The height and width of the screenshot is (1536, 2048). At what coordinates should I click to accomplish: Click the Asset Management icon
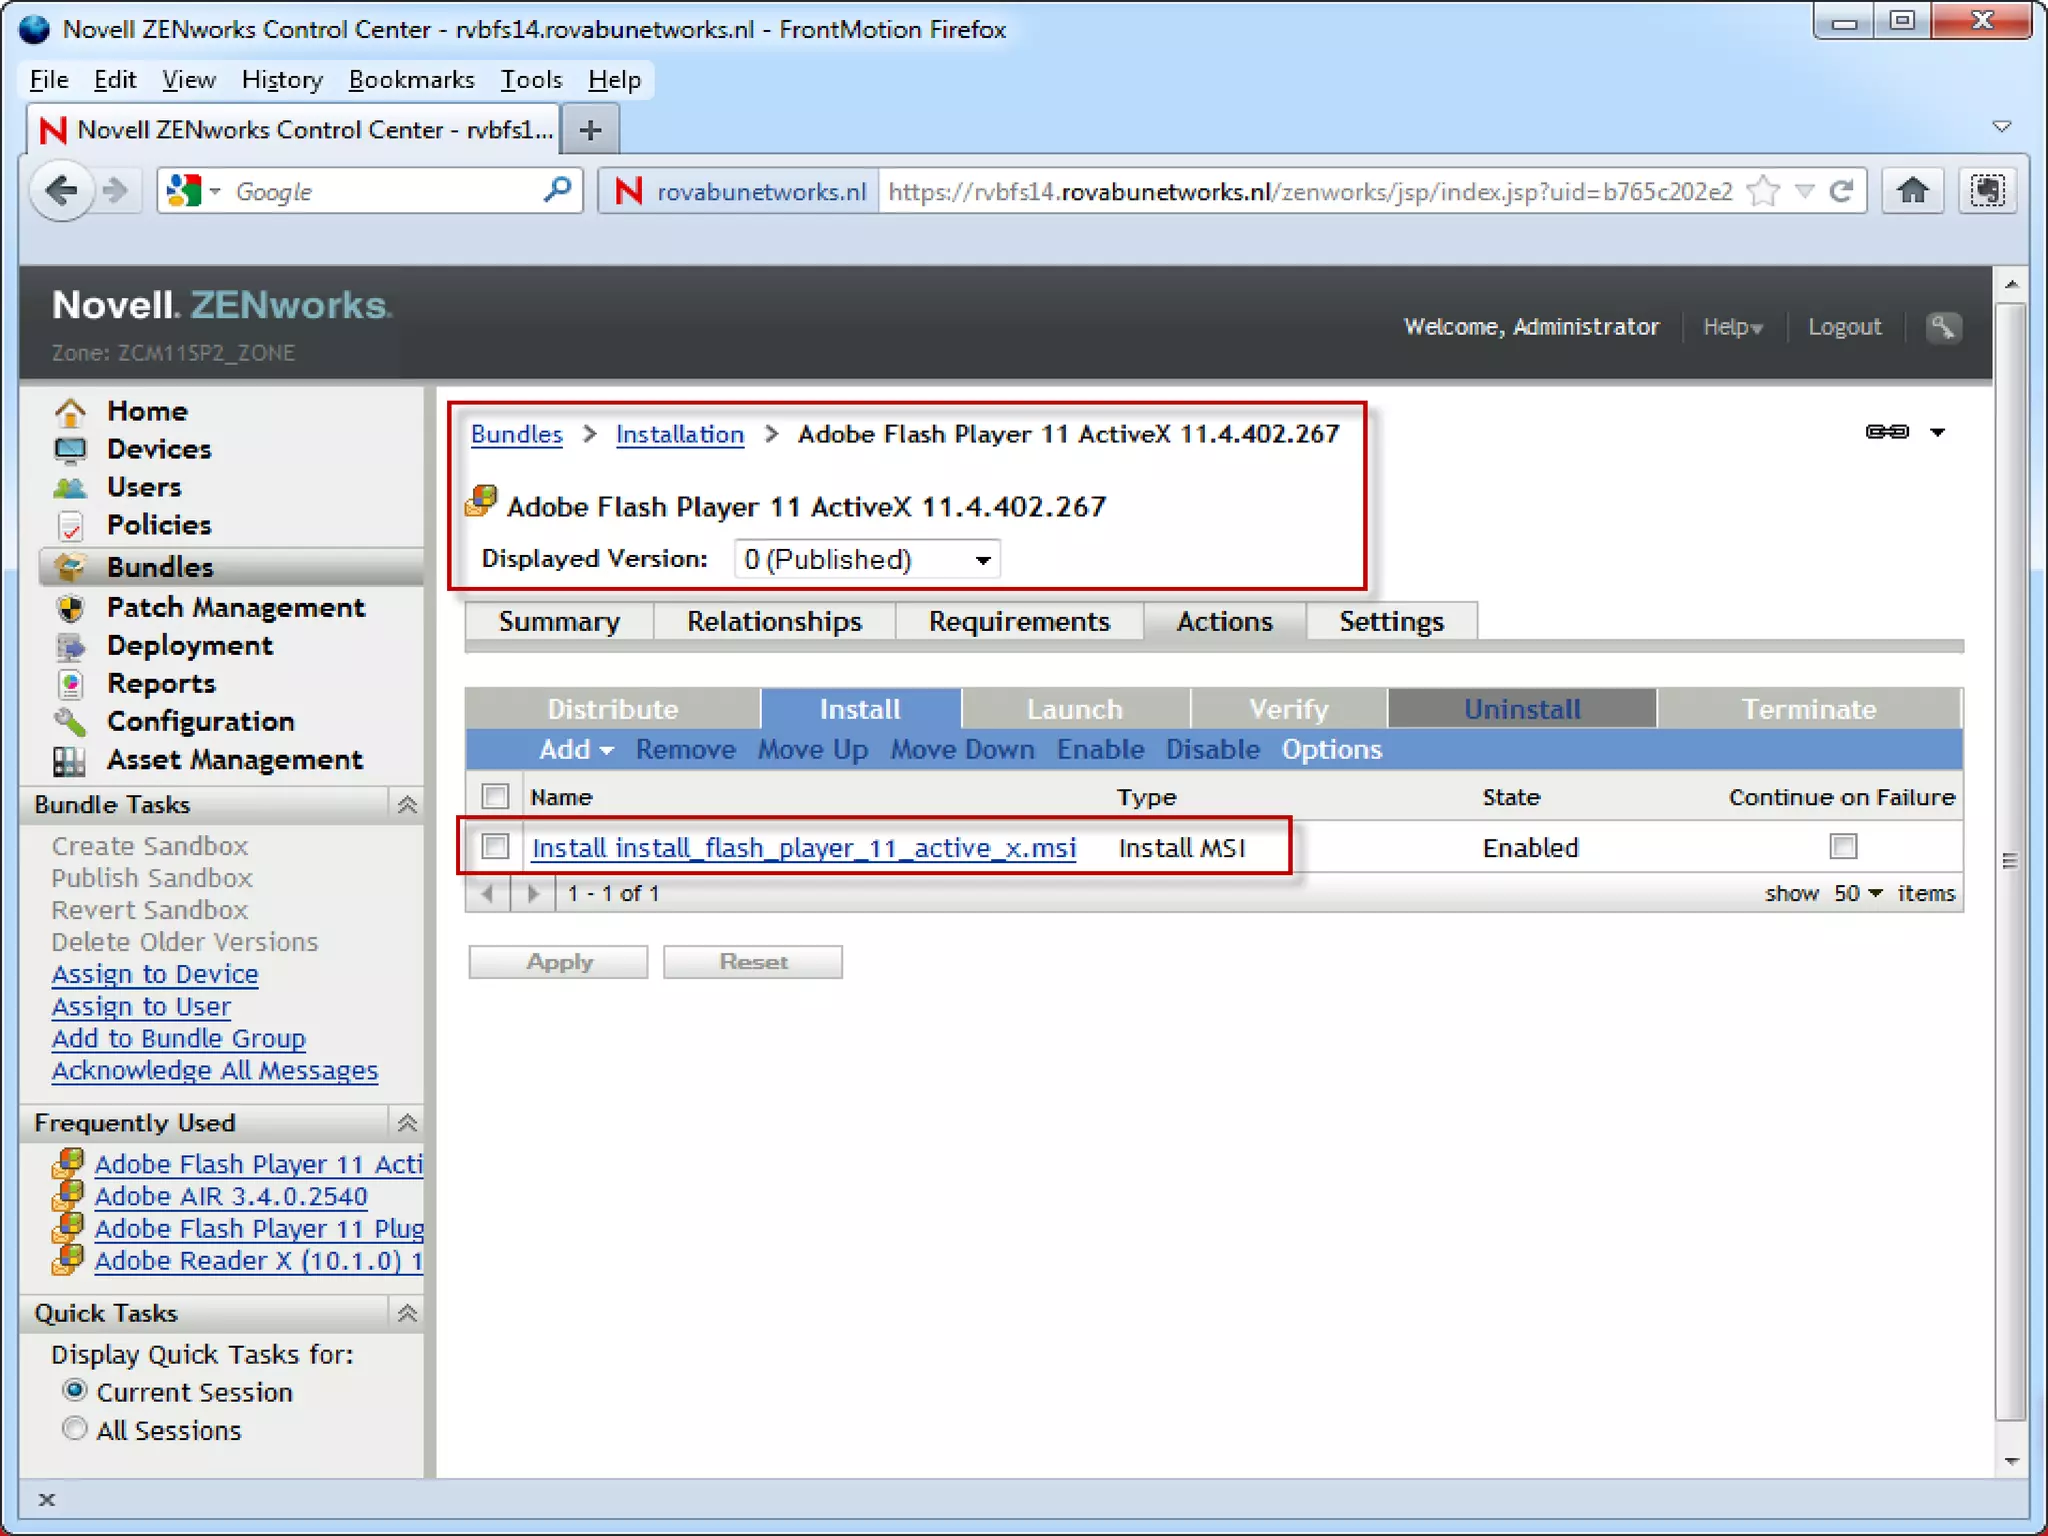click(70, 761)
